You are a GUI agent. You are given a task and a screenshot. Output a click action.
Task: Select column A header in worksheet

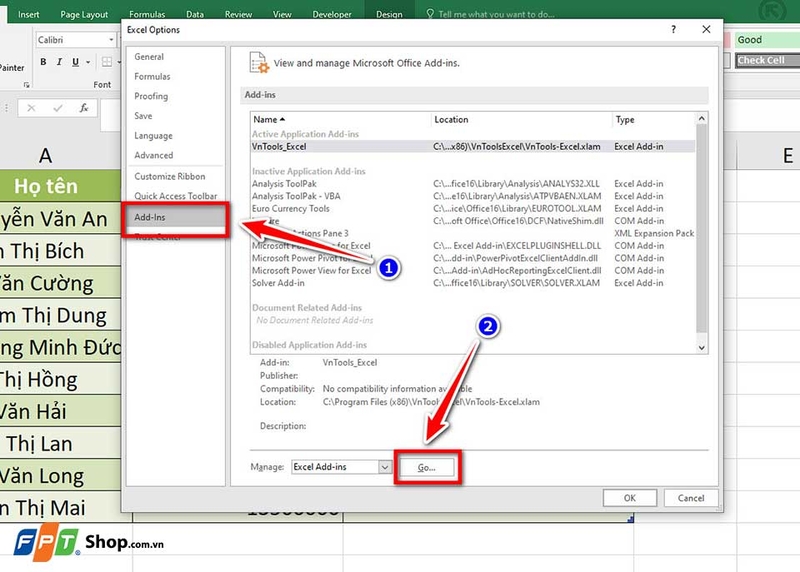[60, 155]
